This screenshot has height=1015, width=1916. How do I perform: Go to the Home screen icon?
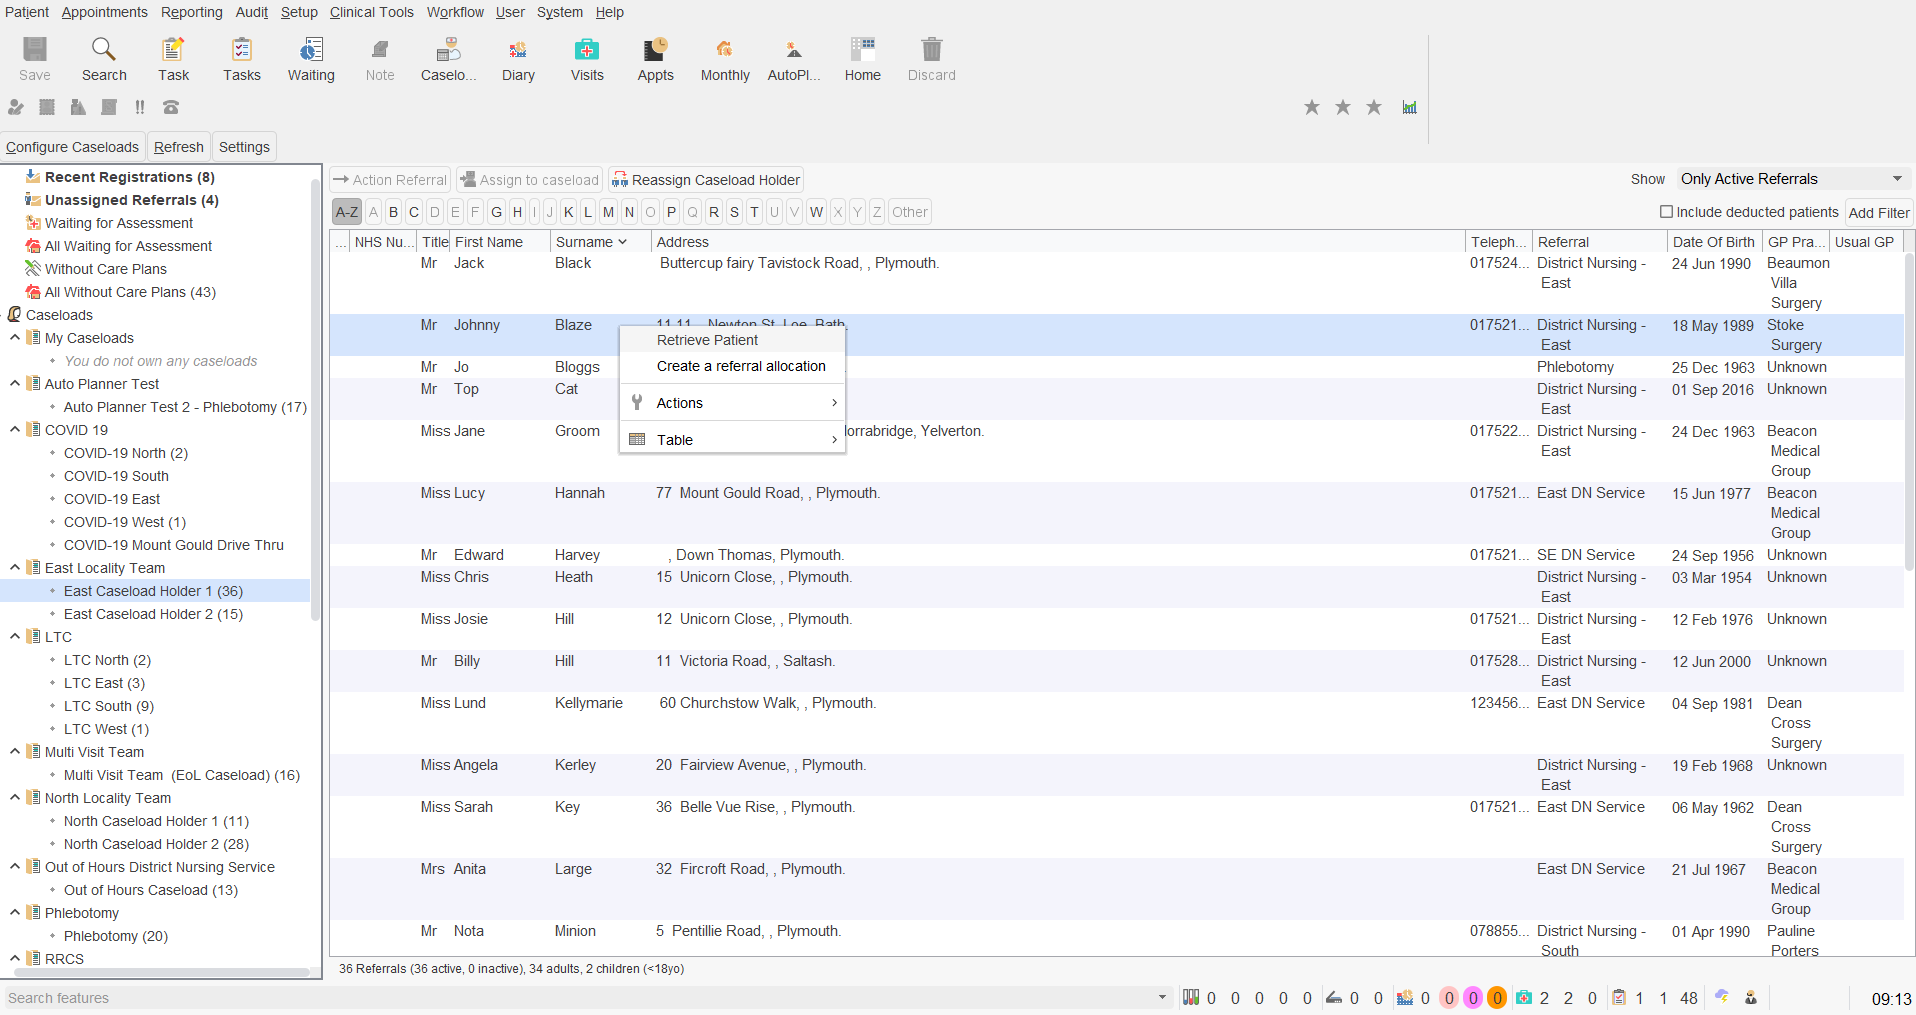click(862, 59)
